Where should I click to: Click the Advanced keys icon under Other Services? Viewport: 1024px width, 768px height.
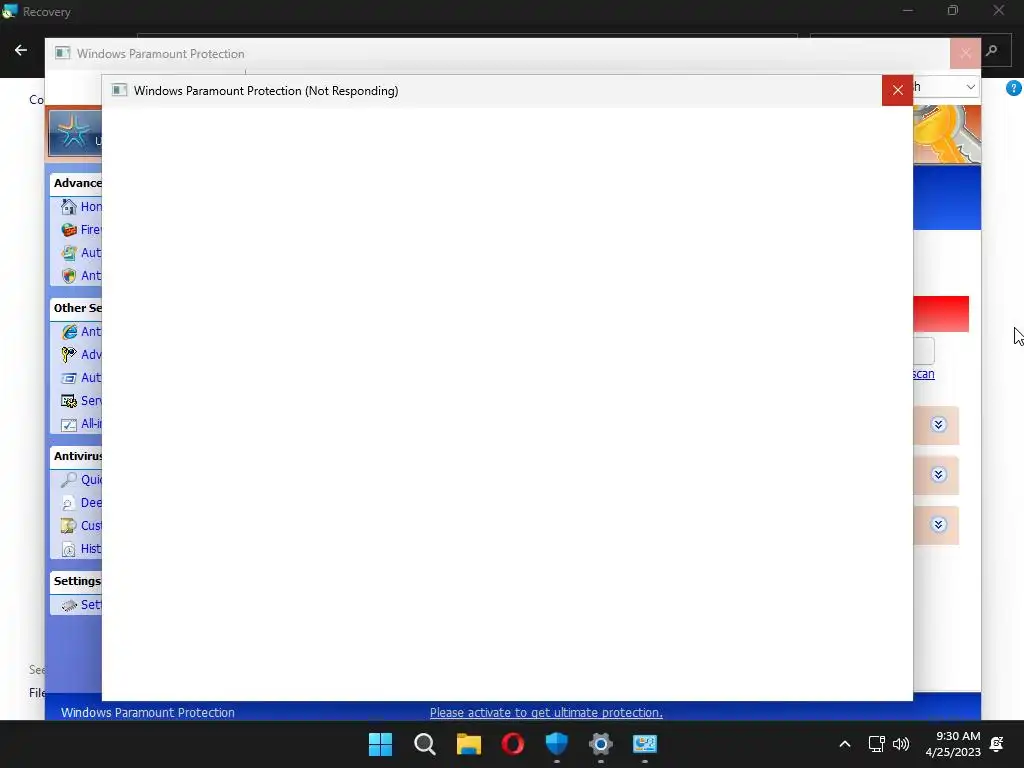point(69,355)
